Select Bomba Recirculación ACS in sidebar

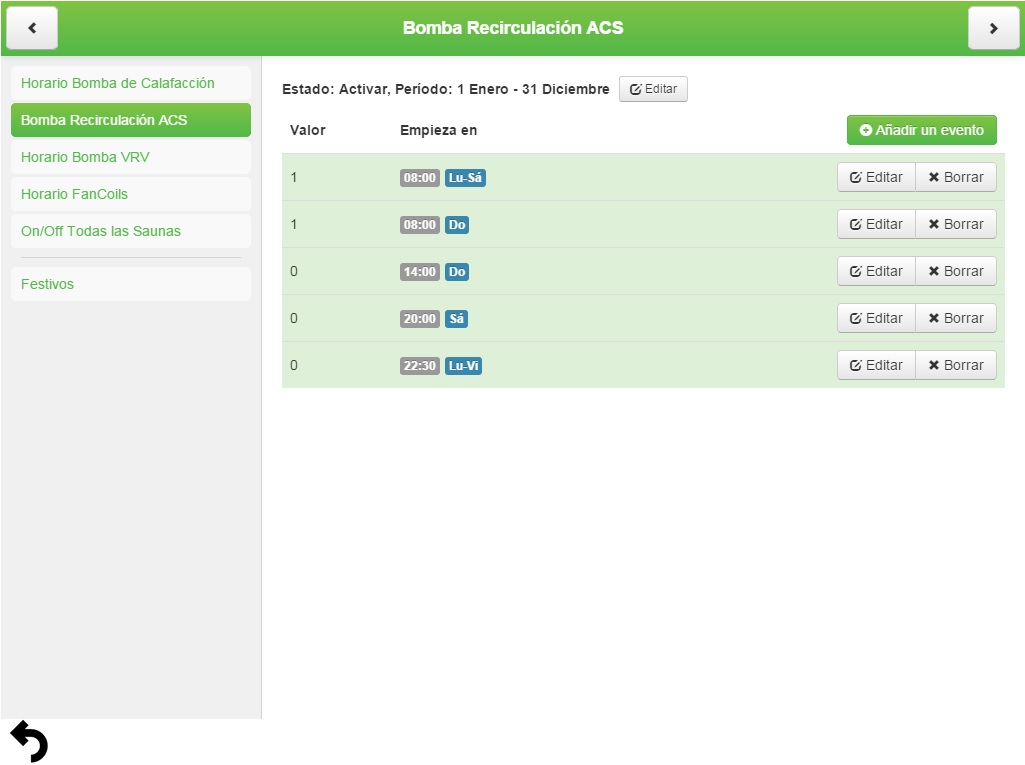(x=130, y=120)
